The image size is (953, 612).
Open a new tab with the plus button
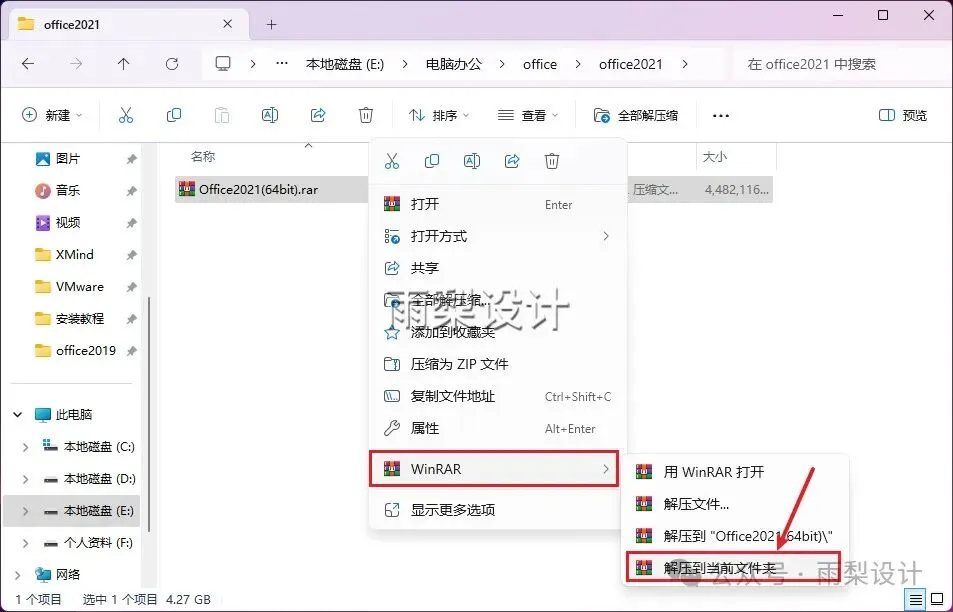click(x=272, y=24)
